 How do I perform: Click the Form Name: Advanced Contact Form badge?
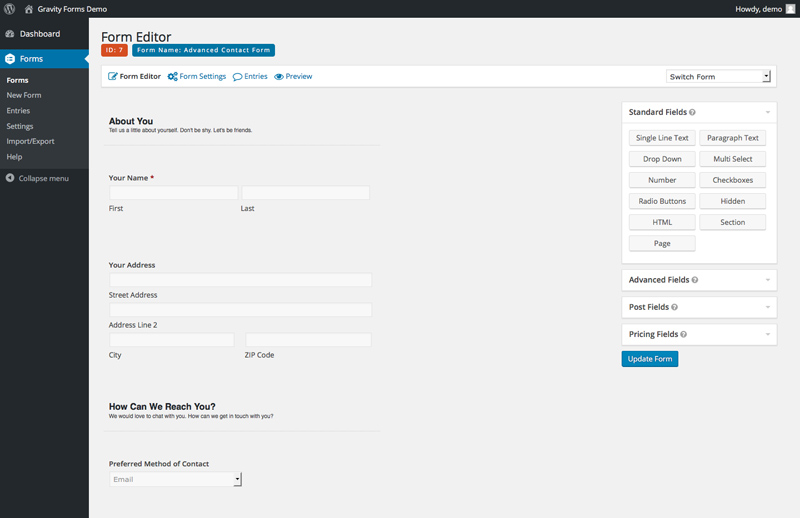(x=204, y=50)
